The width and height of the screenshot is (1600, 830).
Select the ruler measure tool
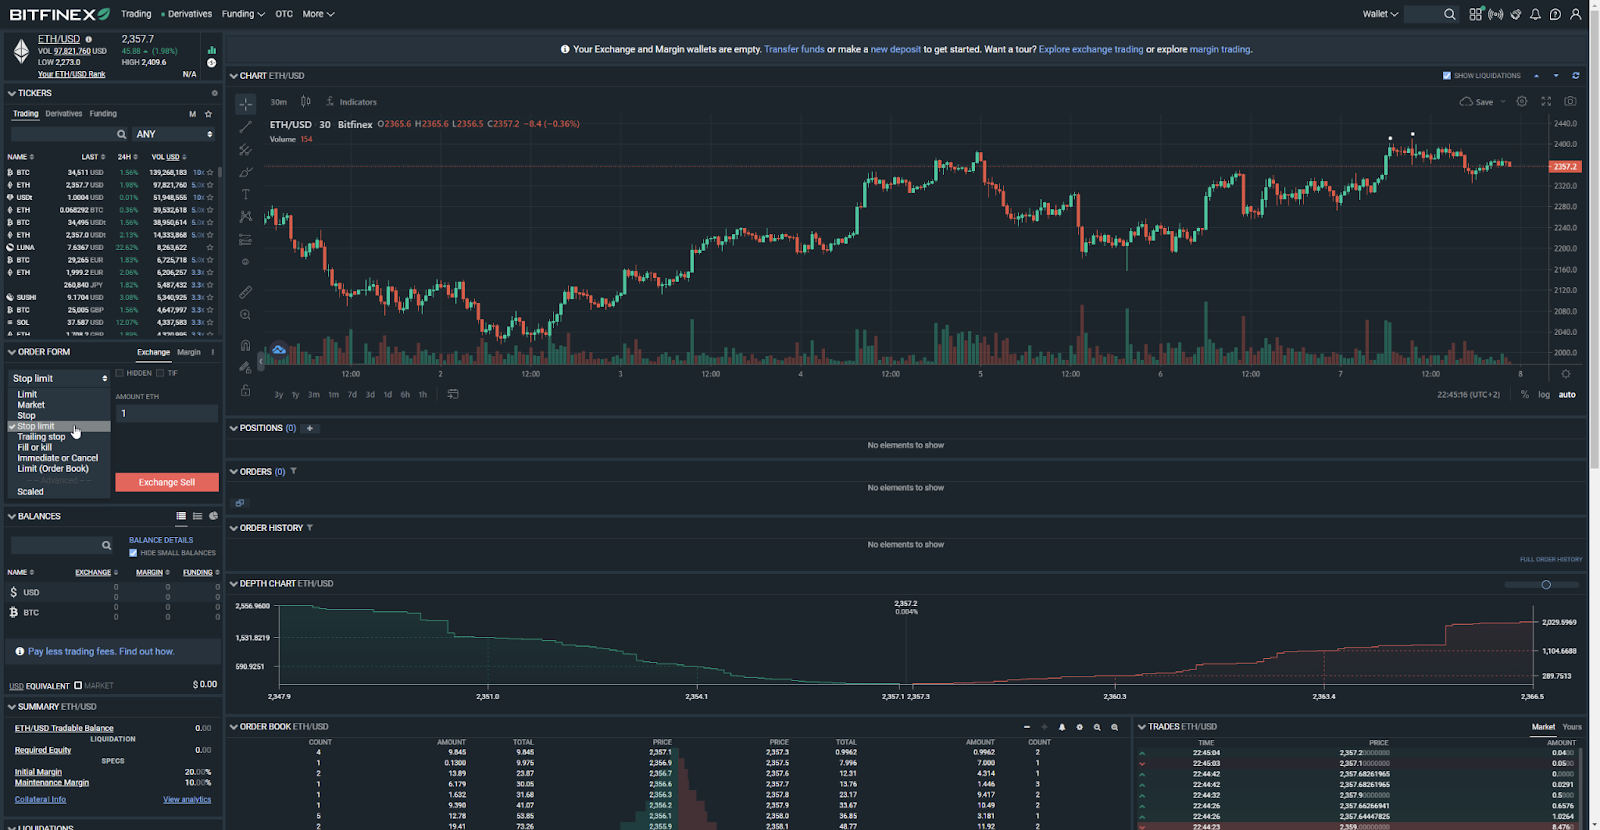pos(245,292)
